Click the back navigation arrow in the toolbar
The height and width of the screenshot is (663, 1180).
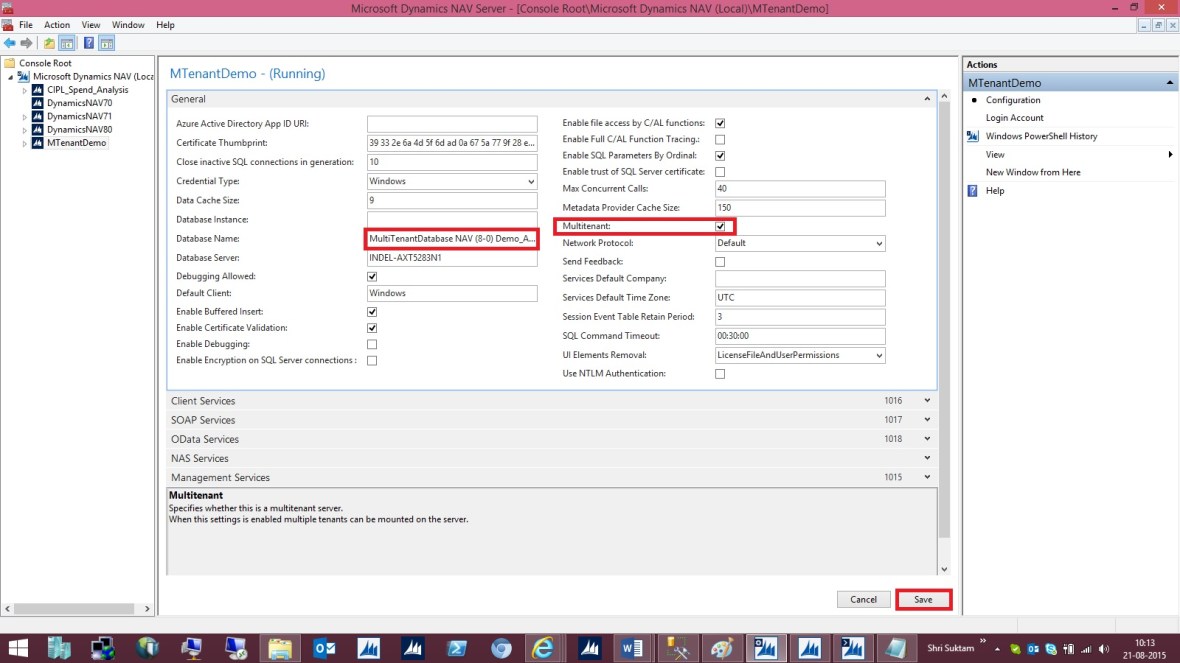pyautogui.click(x=9, y=43)
